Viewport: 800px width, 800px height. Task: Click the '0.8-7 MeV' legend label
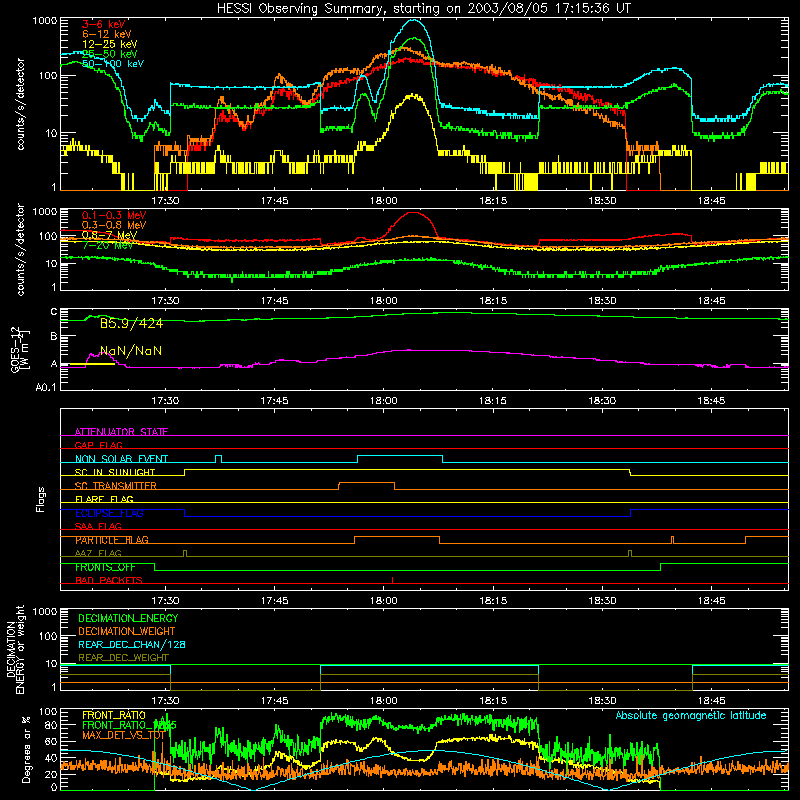[109, 235]
